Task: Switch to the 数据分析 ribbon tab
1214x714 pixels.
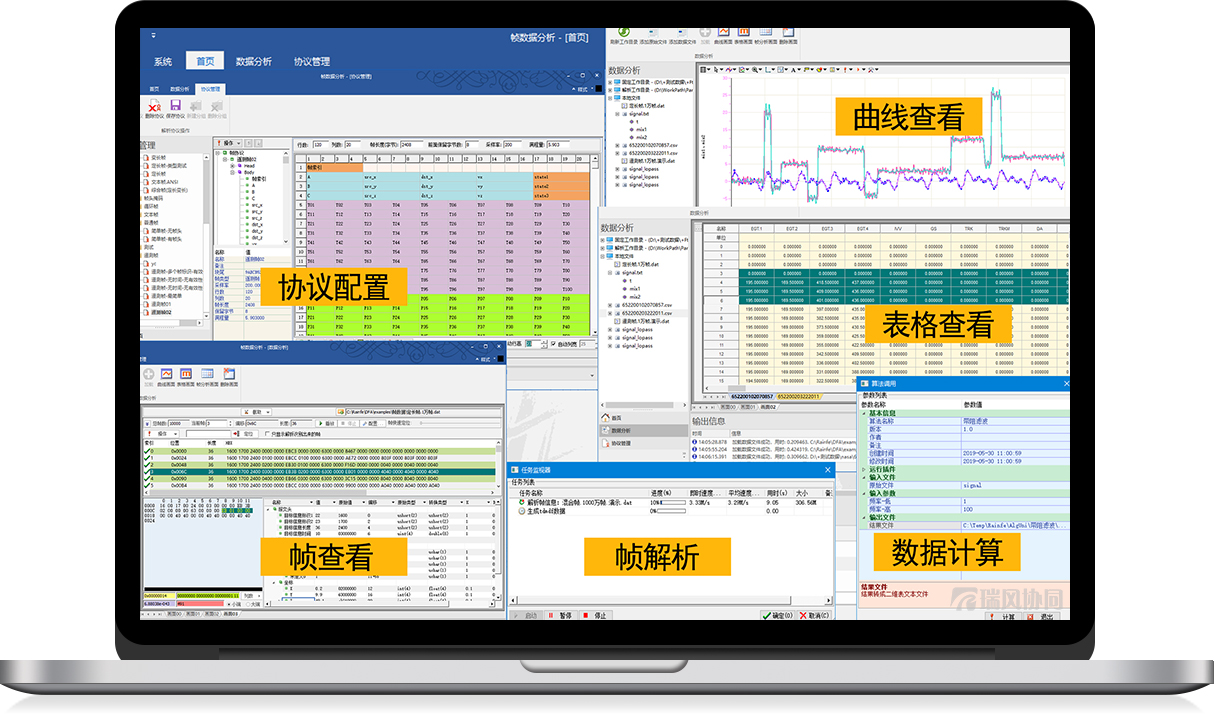Action: [x=253, y=61]
